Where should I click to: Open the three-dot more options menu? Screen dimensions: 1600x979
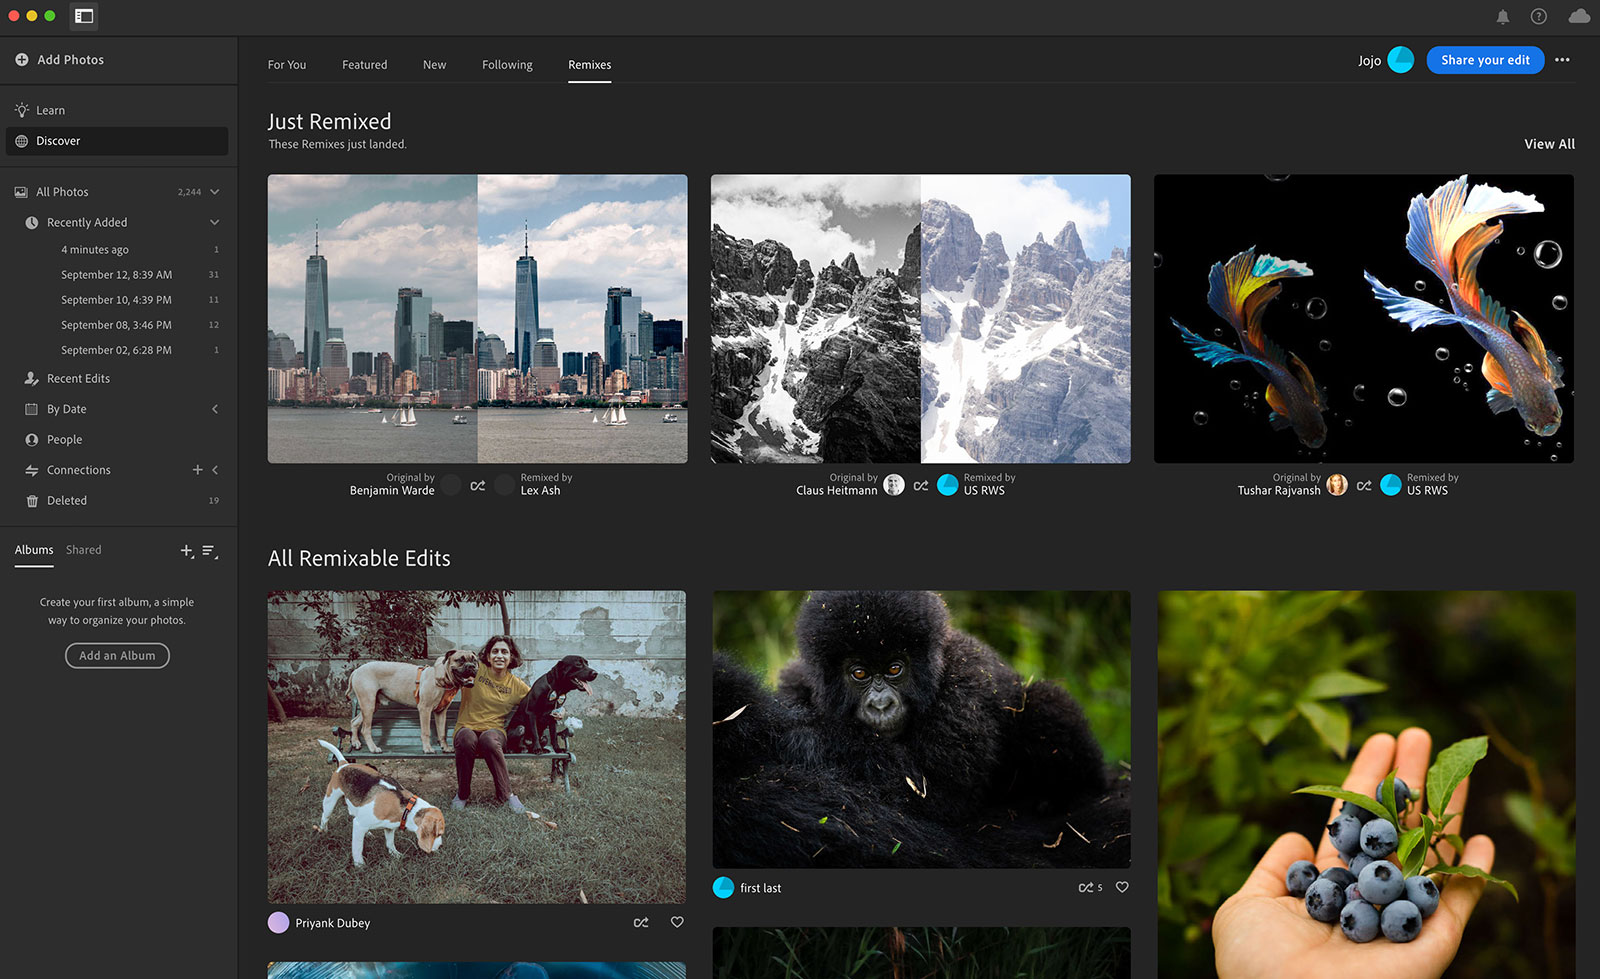1562,60
